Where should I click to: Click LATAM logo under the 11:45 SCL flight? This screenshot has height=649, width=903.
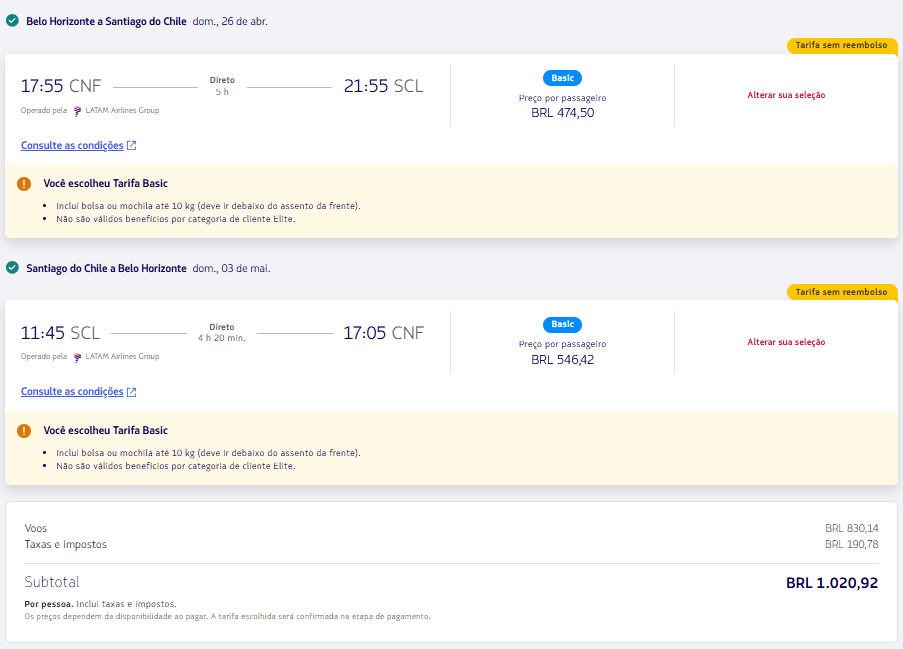[x=77, y=357]
